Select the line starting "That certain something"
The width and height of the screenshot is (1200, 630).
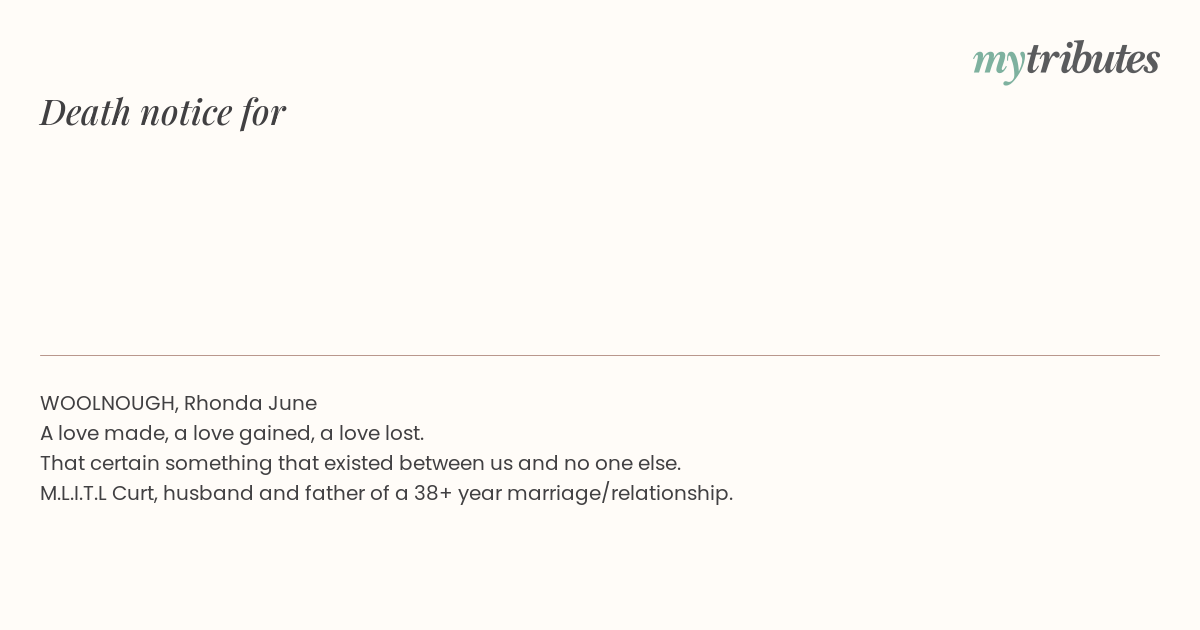(360, 463)
